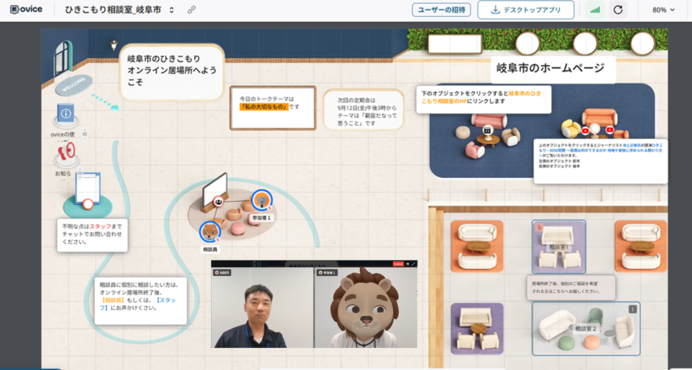Click the red Leave button on video panel
The height and width of the screenshot is (370, 692).
click(398, 264)
